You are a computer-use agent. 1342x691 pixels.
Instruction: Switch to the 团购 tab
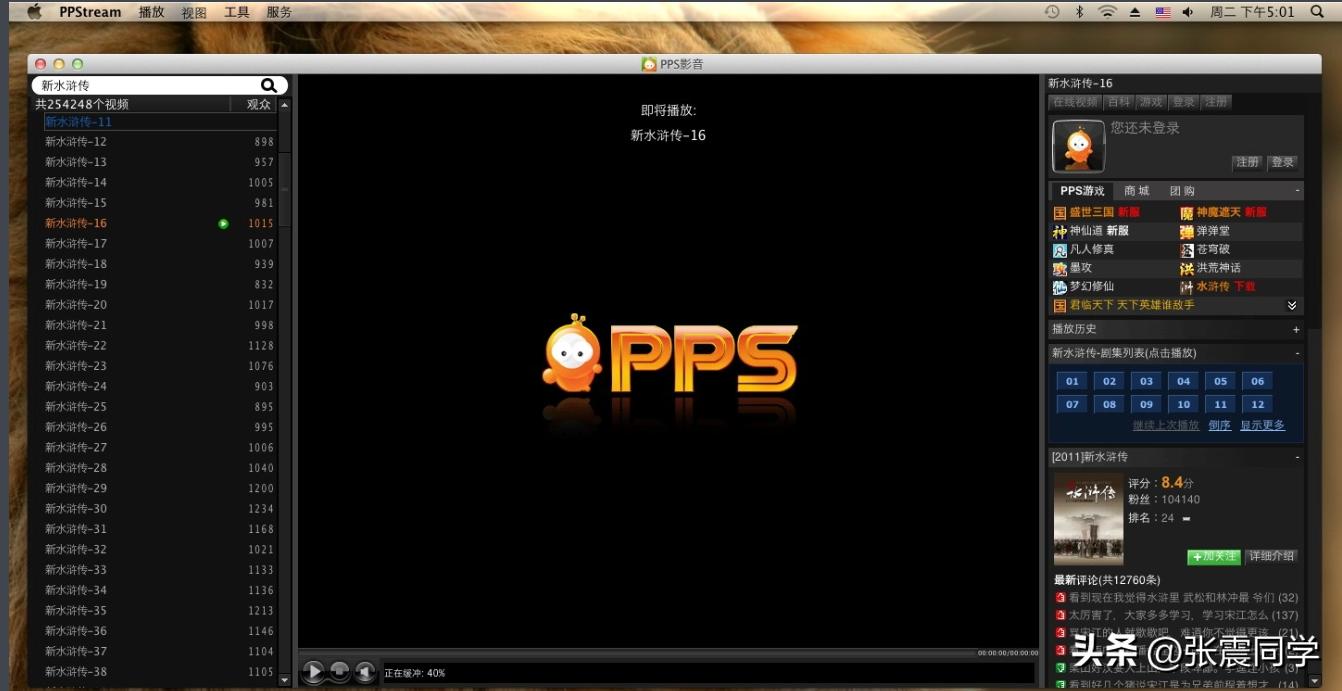[x=1182, y=191]
